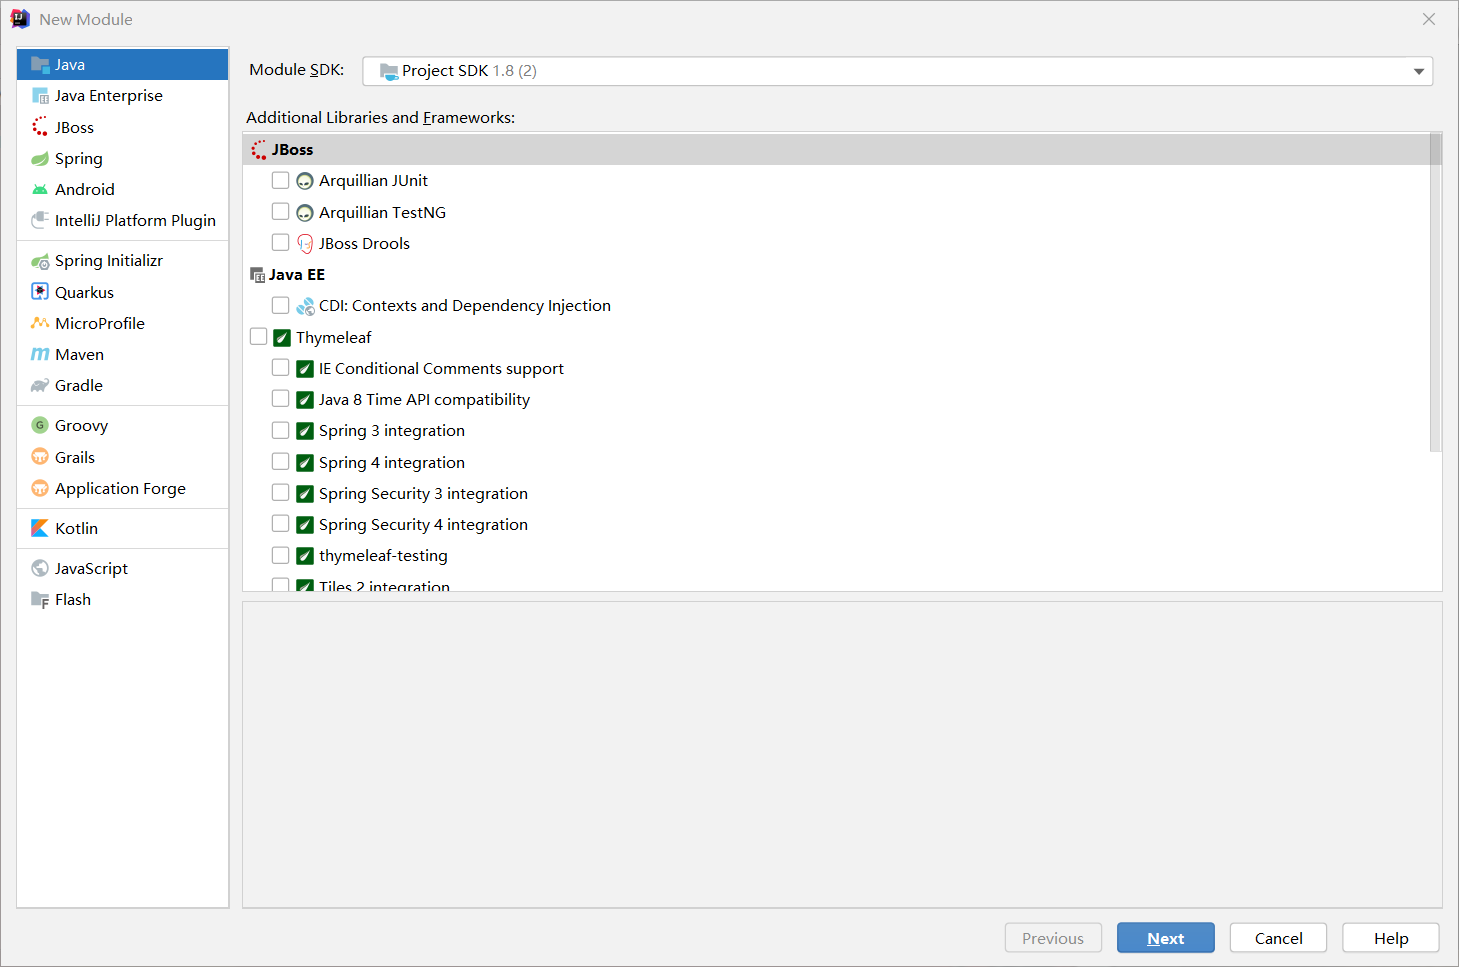Click the JBoss module icon in sidebar
Image resolution: width=1459 pixels, height=967 pixels.
click(x=40, y=128)
